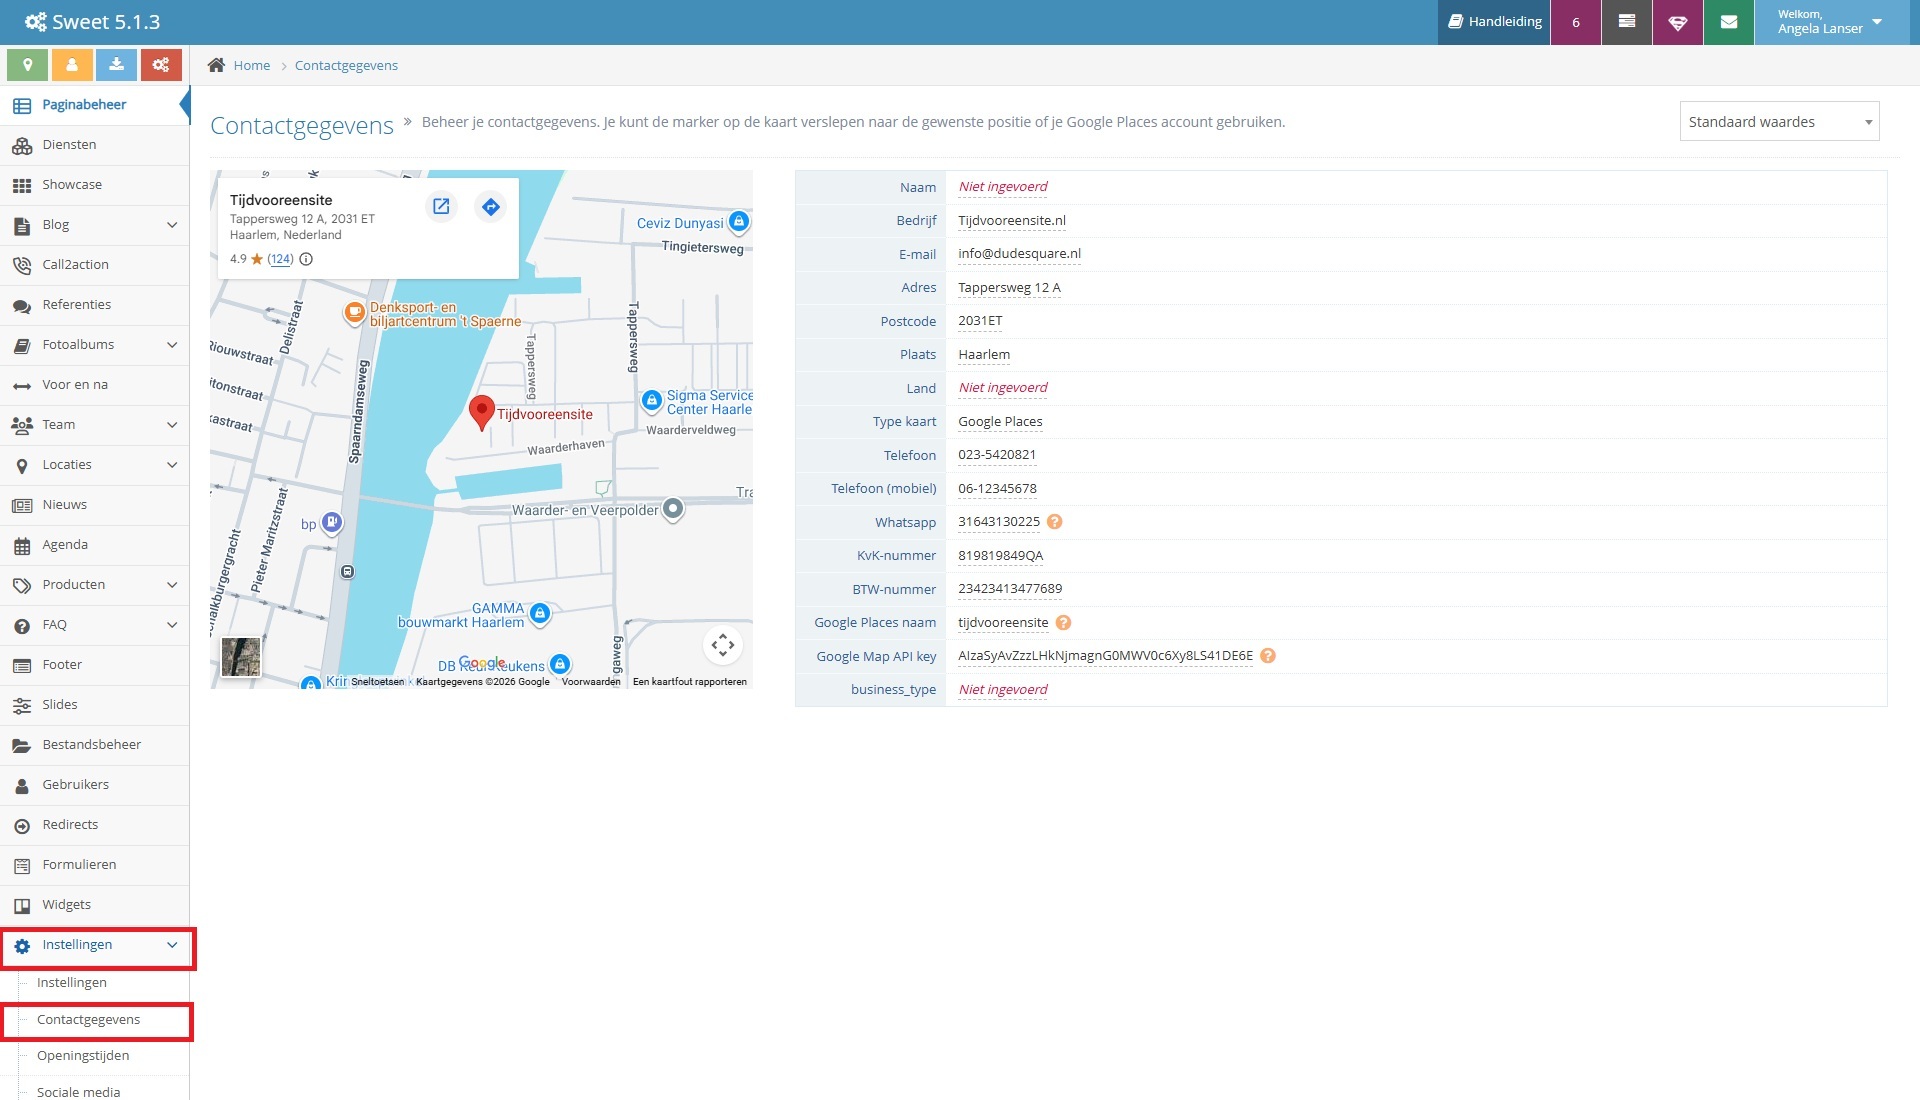Toggle fullscreen view on the Google map

[x=722, y=645]
